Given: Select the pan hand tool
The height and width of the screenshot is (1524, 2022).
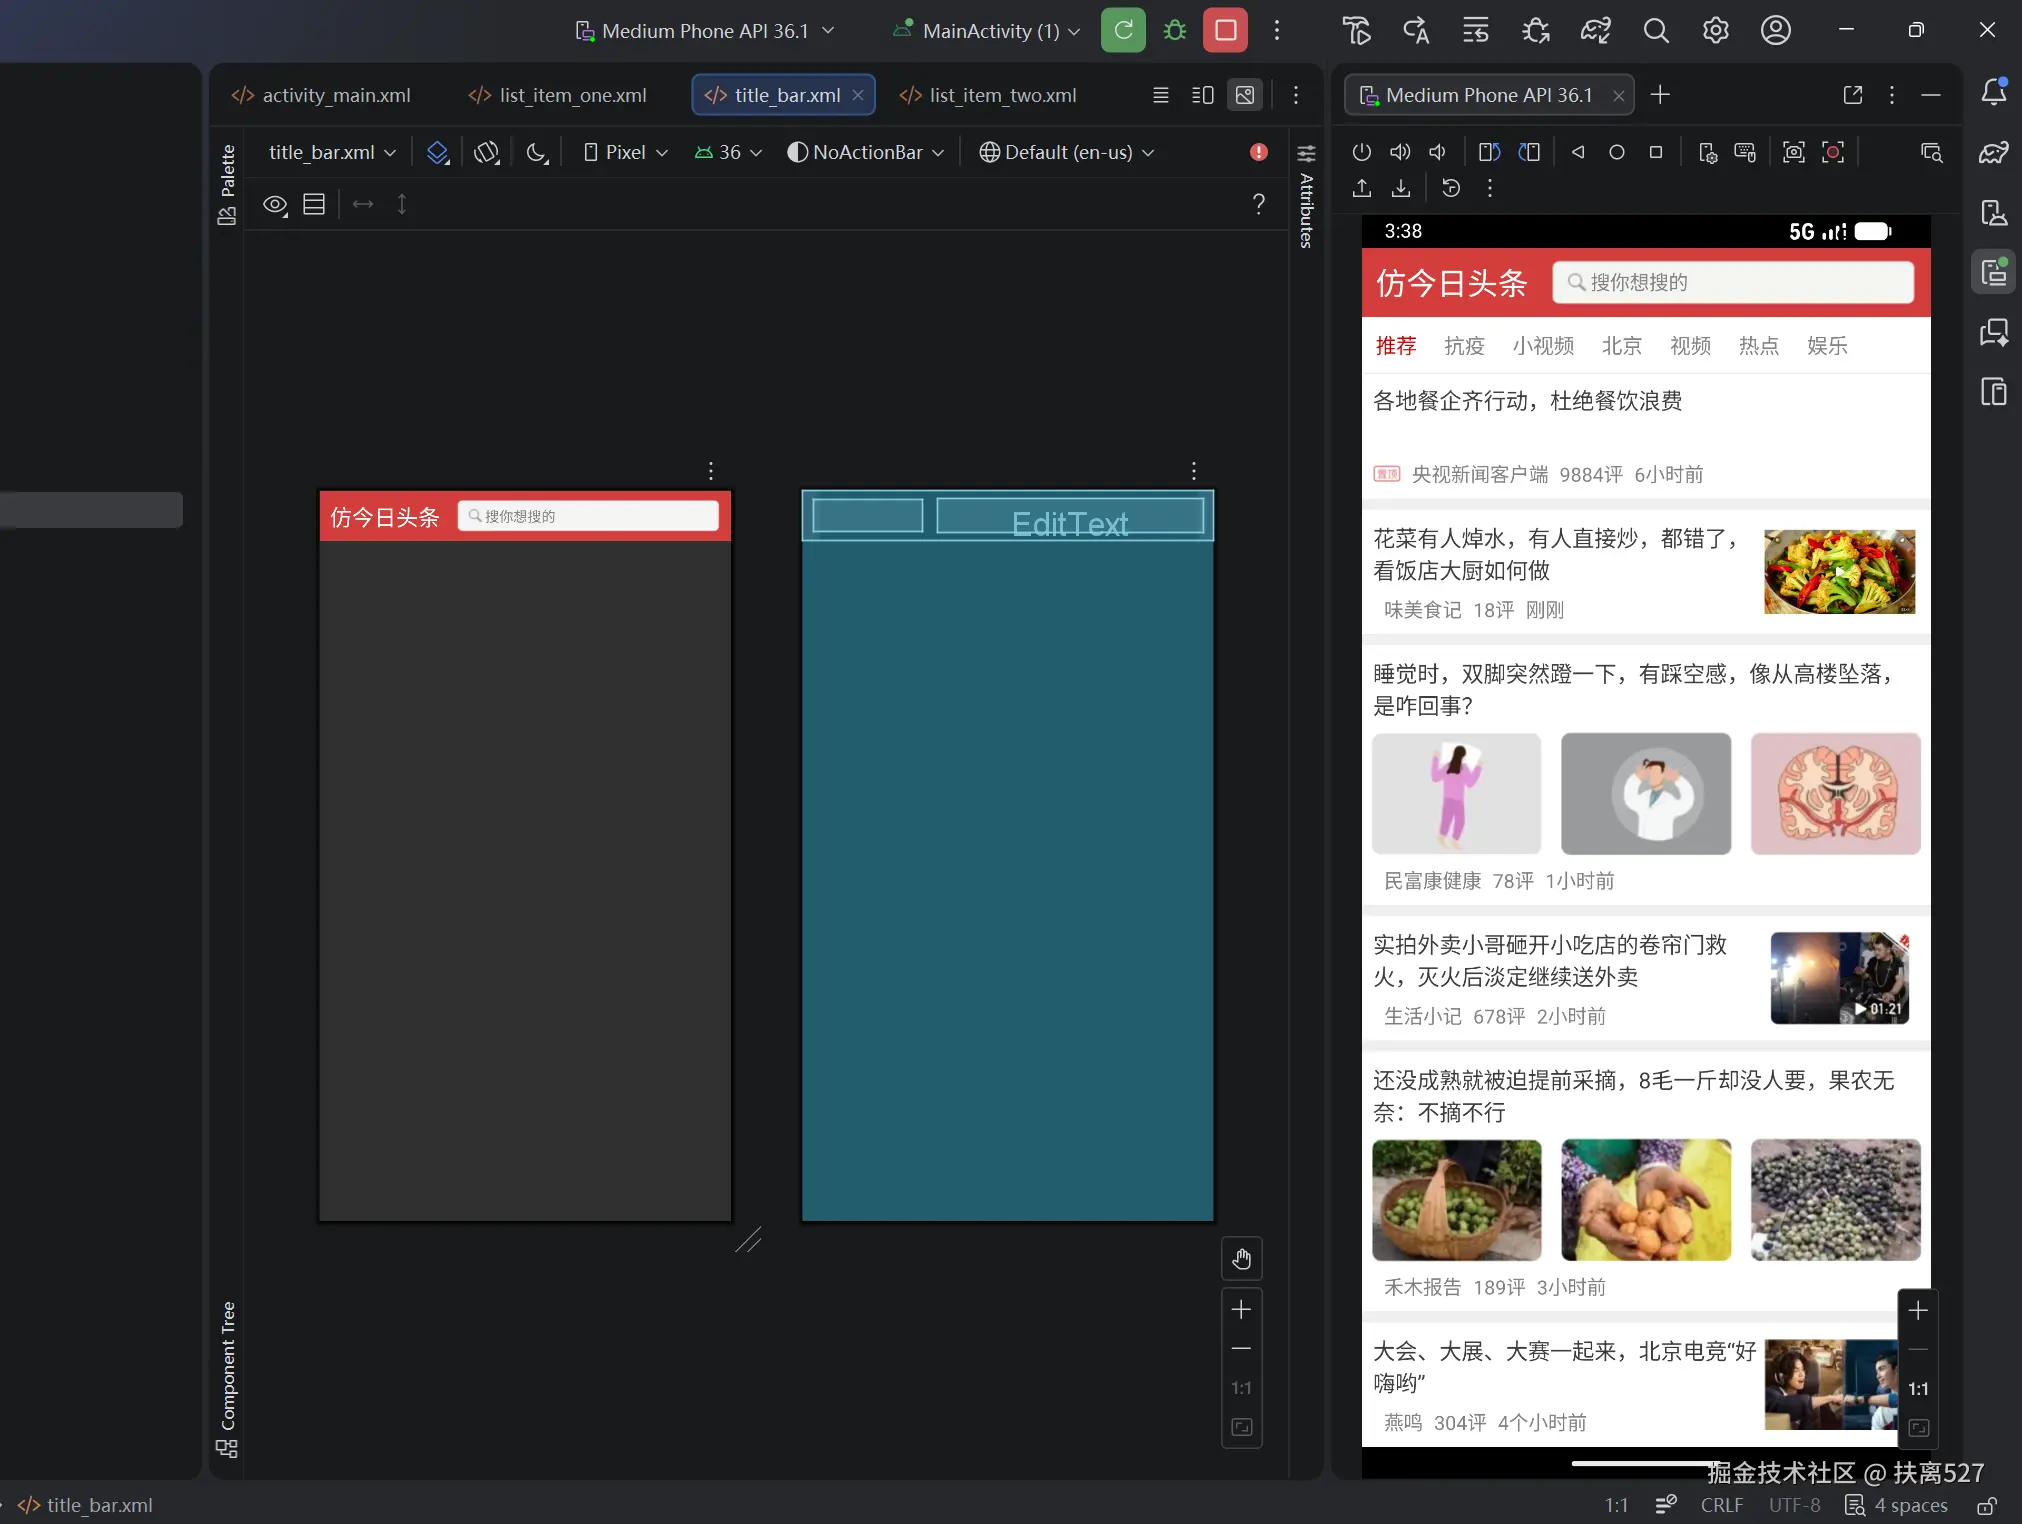Looking at the screenshot, I should pyautogui.click(x=1241, y=1259).
